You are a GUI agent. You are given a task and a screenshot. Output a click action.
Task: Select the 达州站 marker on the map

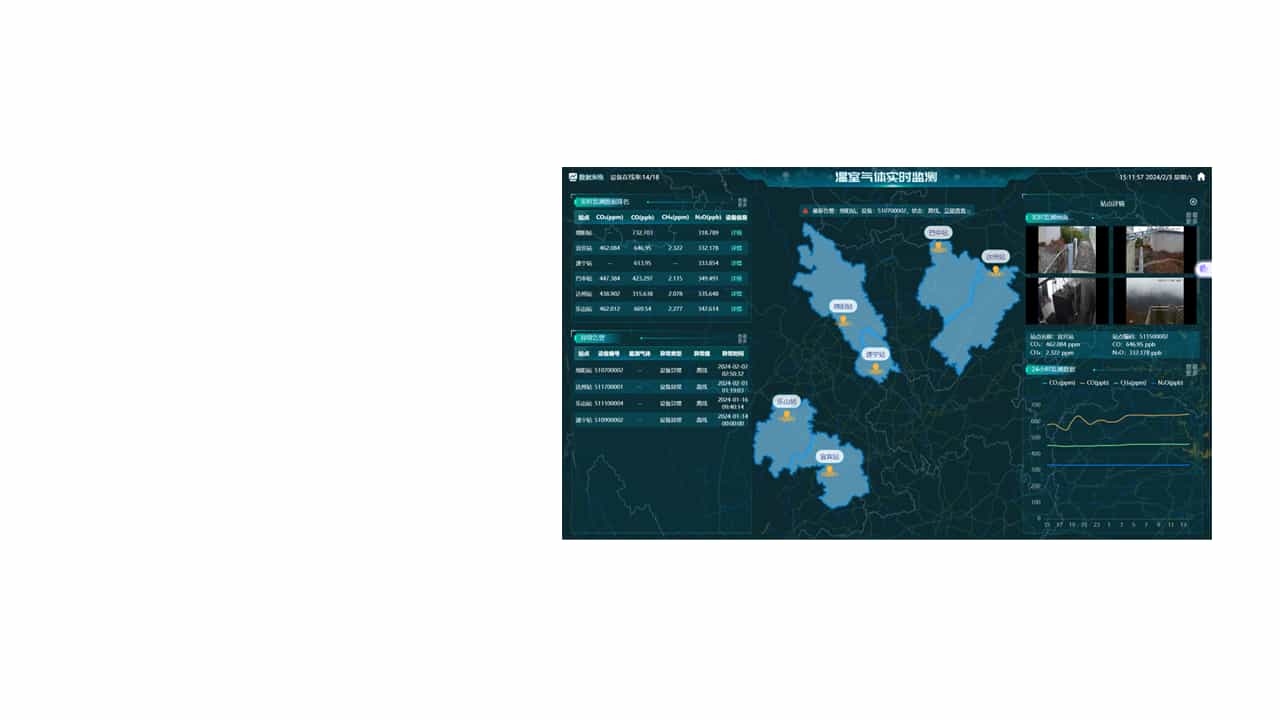pos(995,270)
